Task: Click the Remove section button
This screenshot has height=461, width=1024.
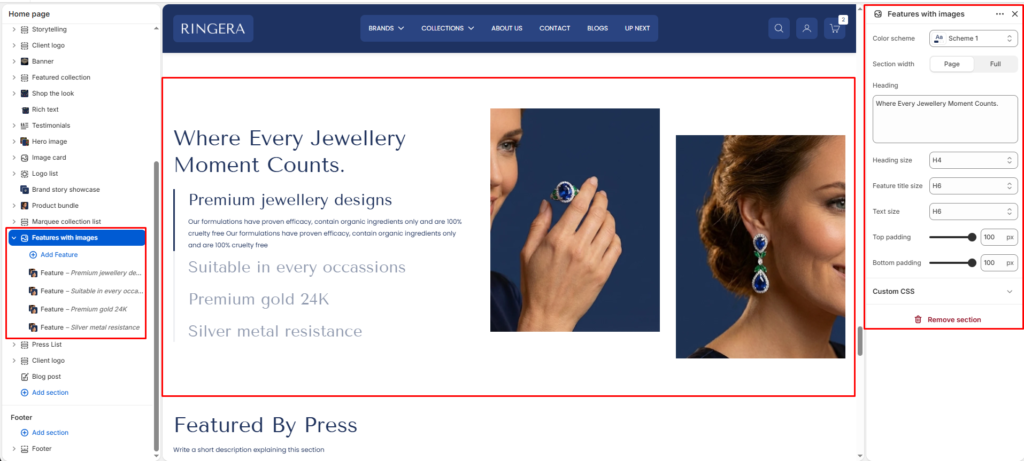Action: coord(947,319)
